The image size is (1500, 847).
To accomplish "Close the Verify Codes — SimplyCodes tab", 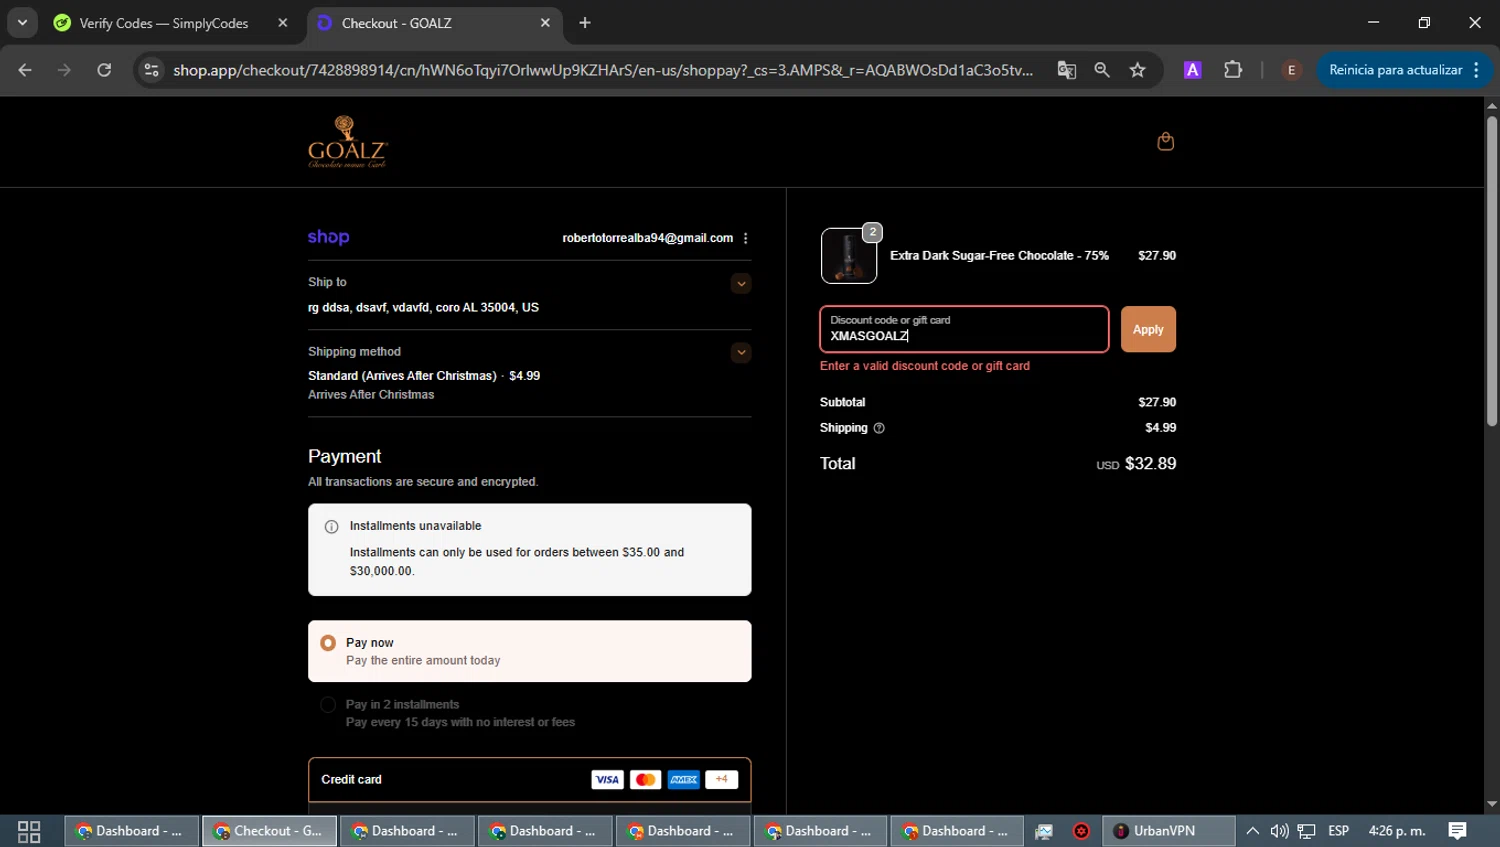I will (283, 23).
